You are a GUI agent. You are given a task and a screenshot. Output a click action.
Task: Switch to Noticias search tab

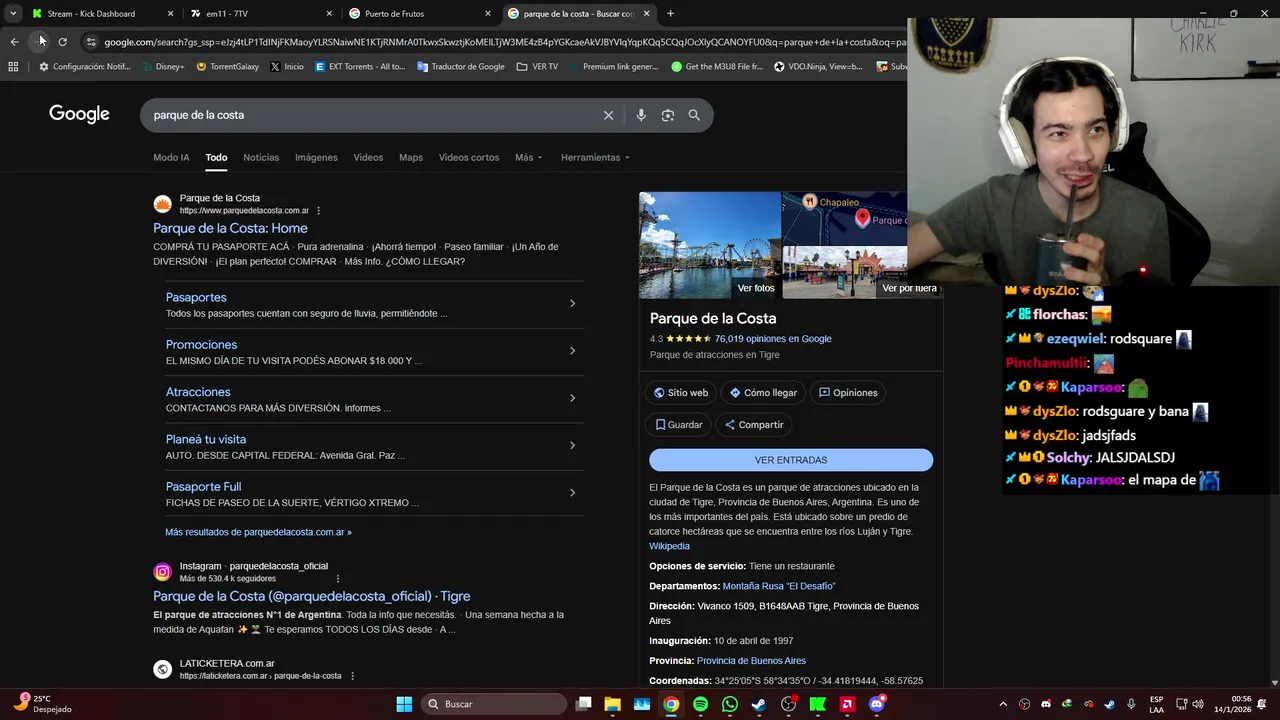(261, 157)
